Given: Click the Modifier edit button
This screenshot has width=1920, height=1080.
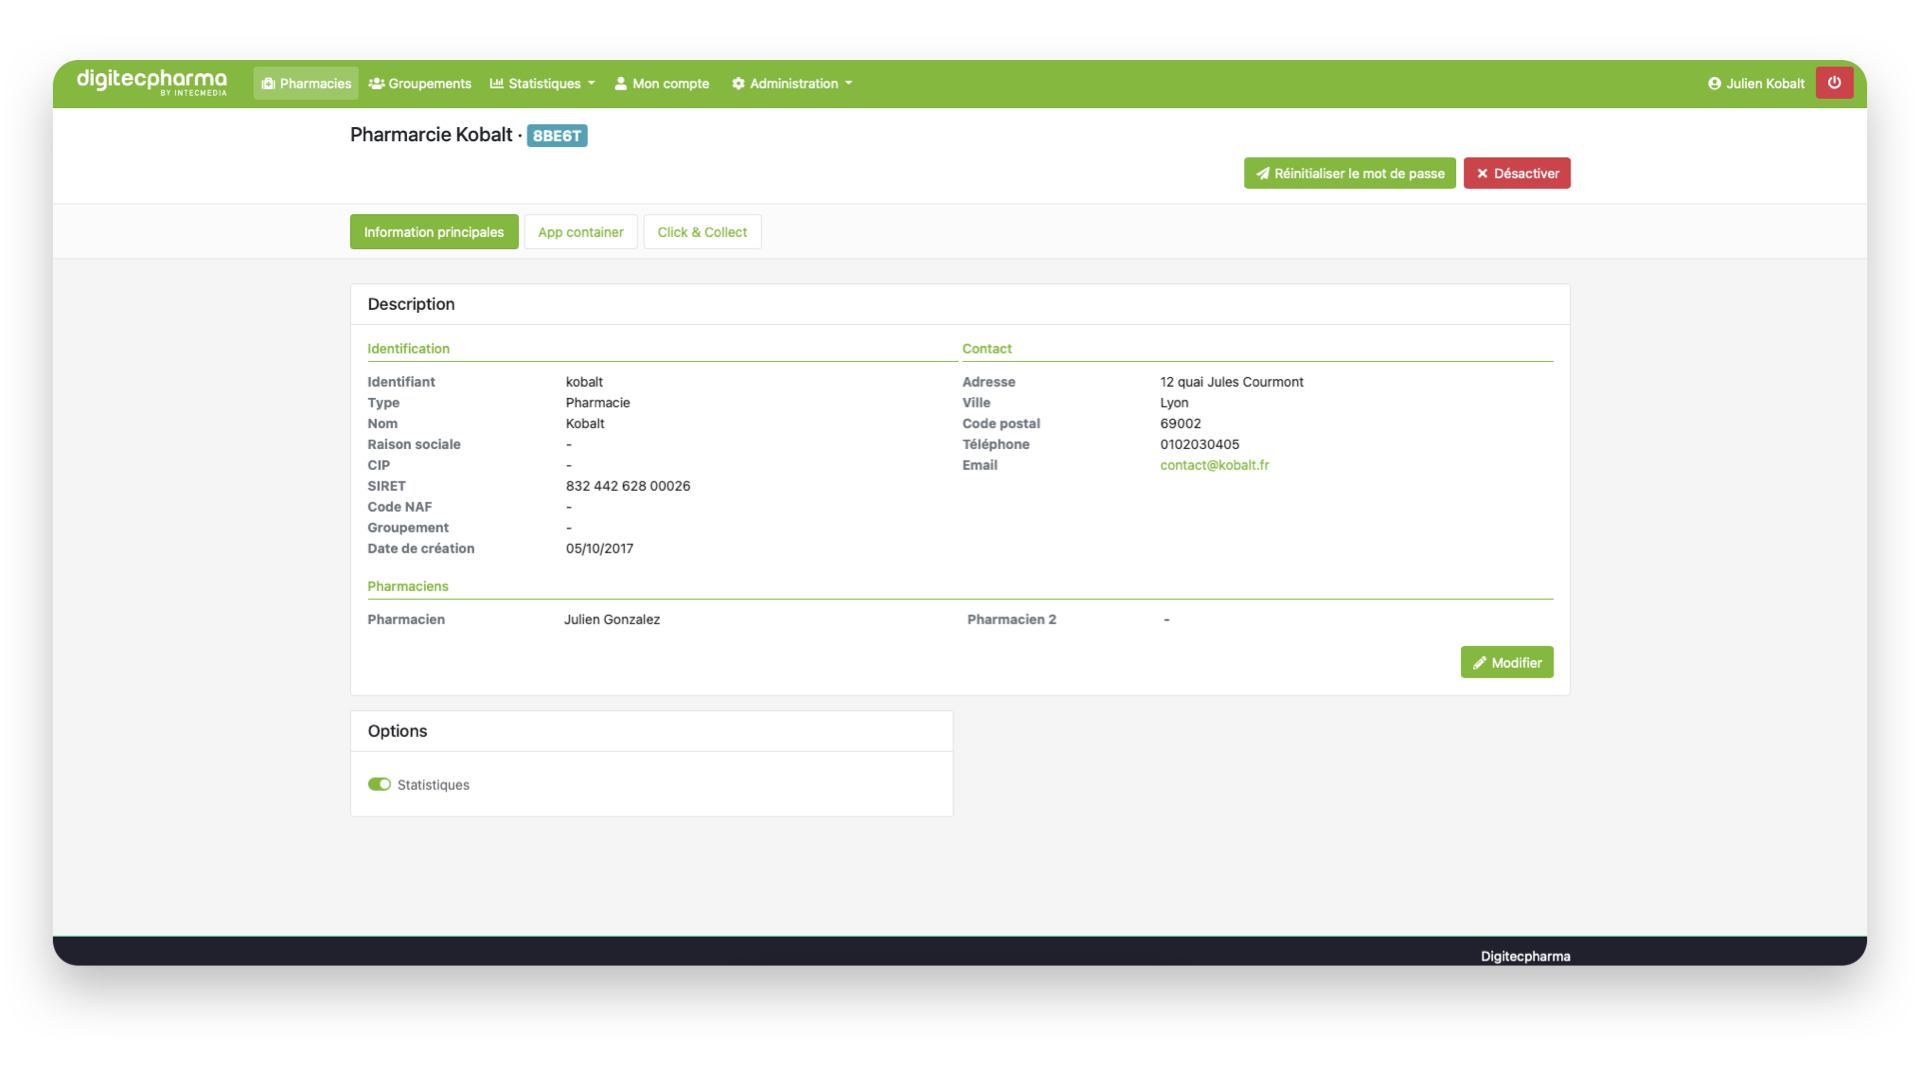Looking at the screenshot, I should (x=1506, y=663).
